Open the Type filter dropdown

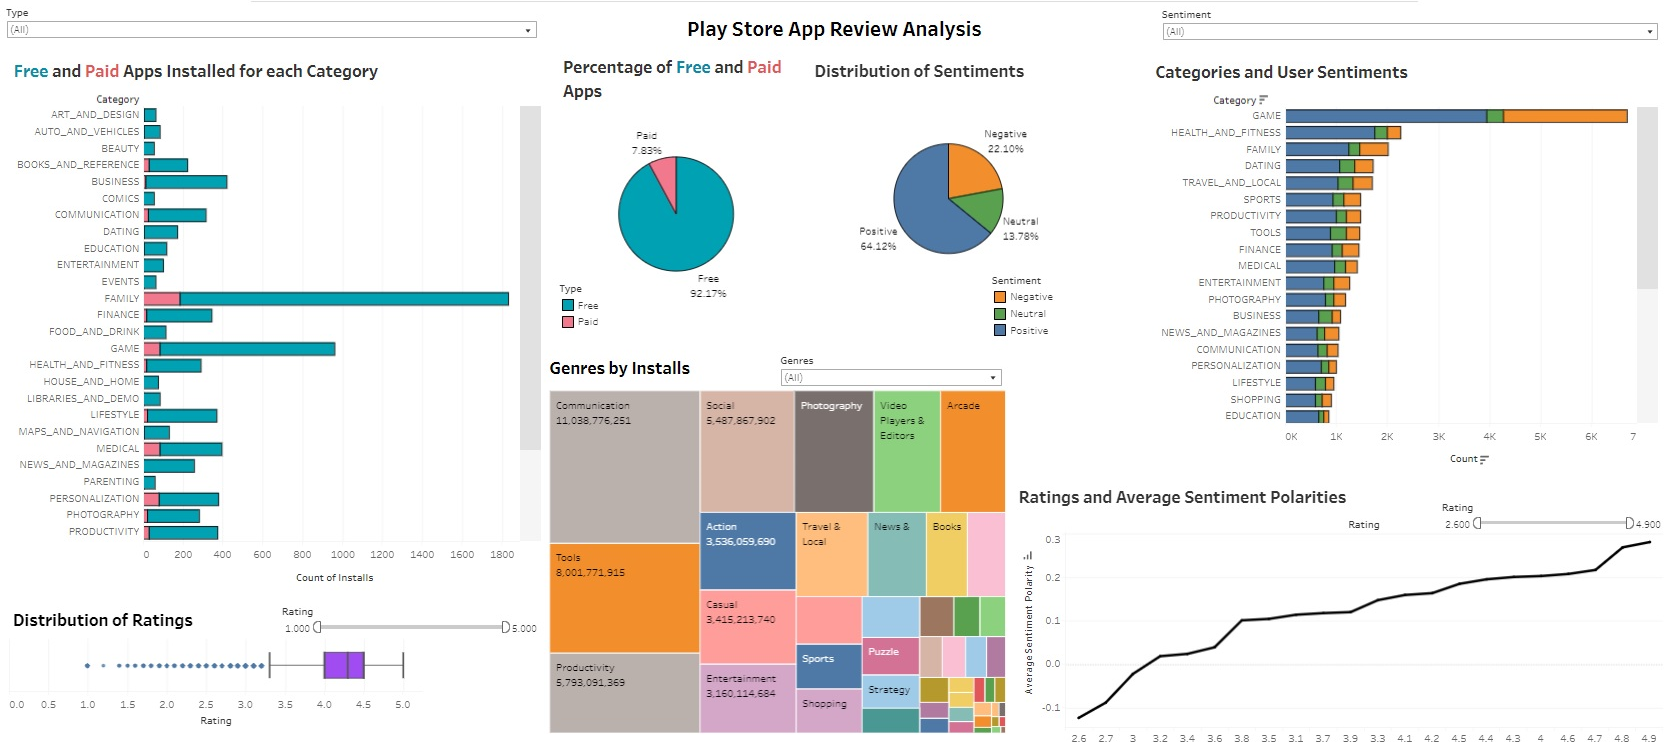[528, 31]
